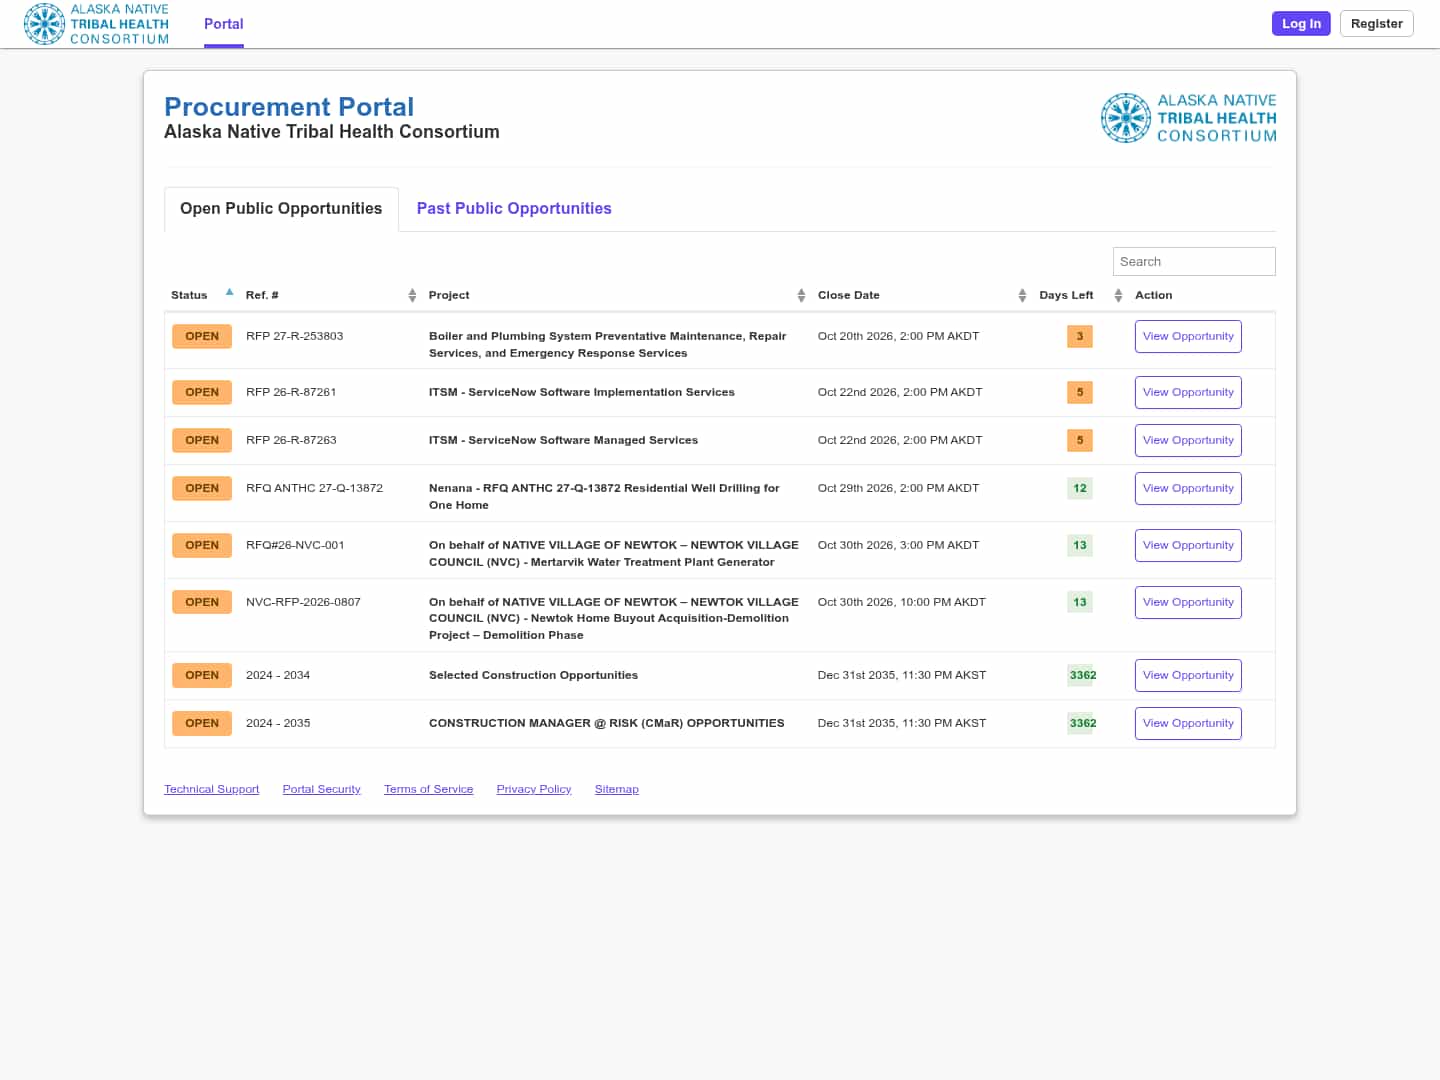This screenshot has height=1080, width=1440.
Task: Click ITSM - ServiceNow Software Managed Services title
Action: click(563, 440)
